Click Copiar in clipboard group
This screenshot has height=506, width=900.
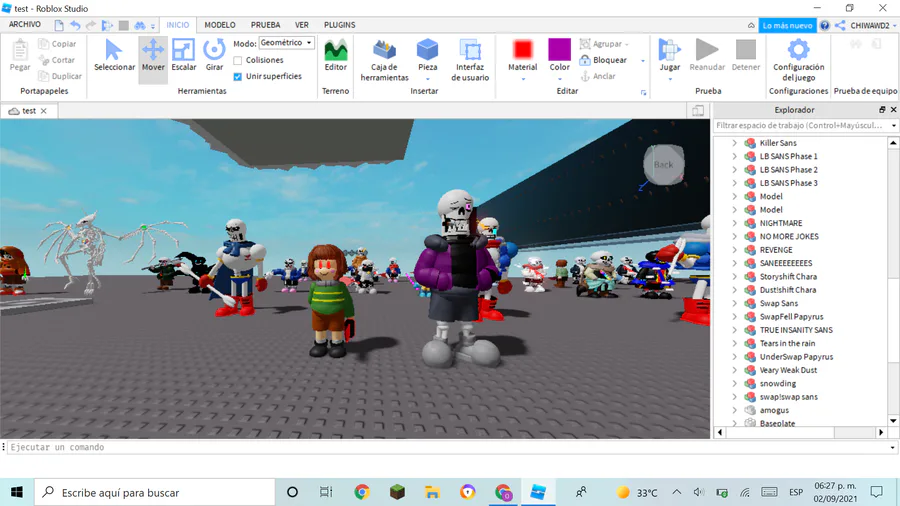coord(57,44)
